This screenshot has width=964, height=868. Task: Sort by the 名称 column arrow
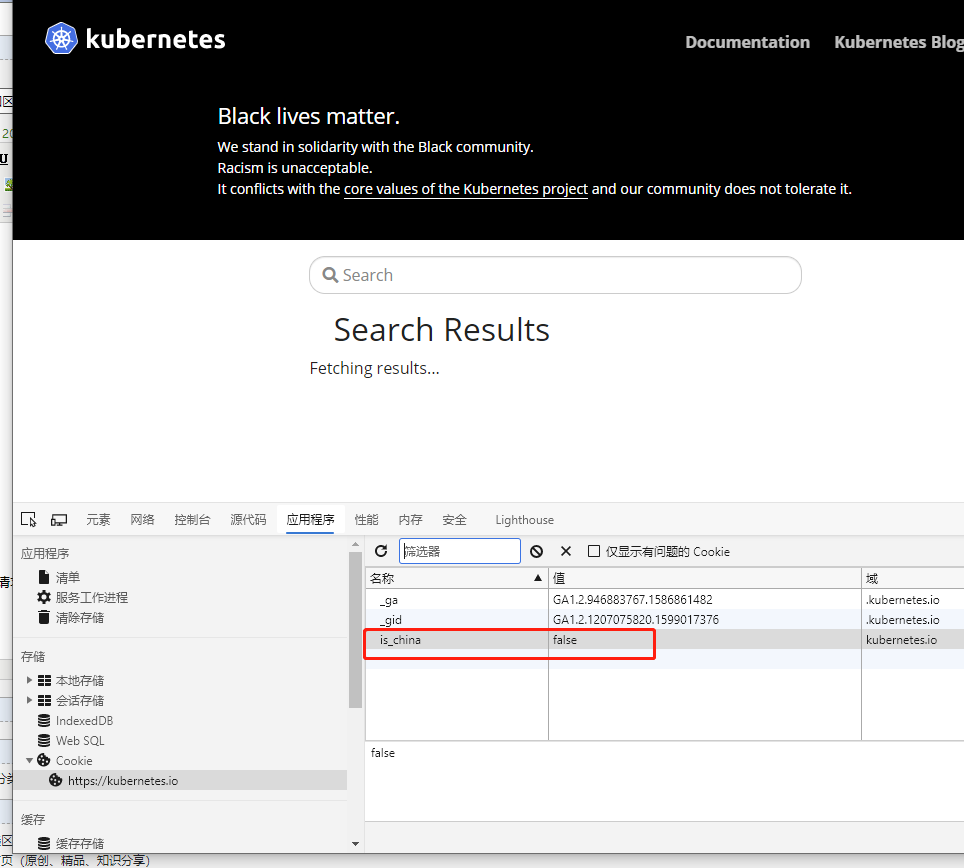pyautogui.click(x=538, y=578)
